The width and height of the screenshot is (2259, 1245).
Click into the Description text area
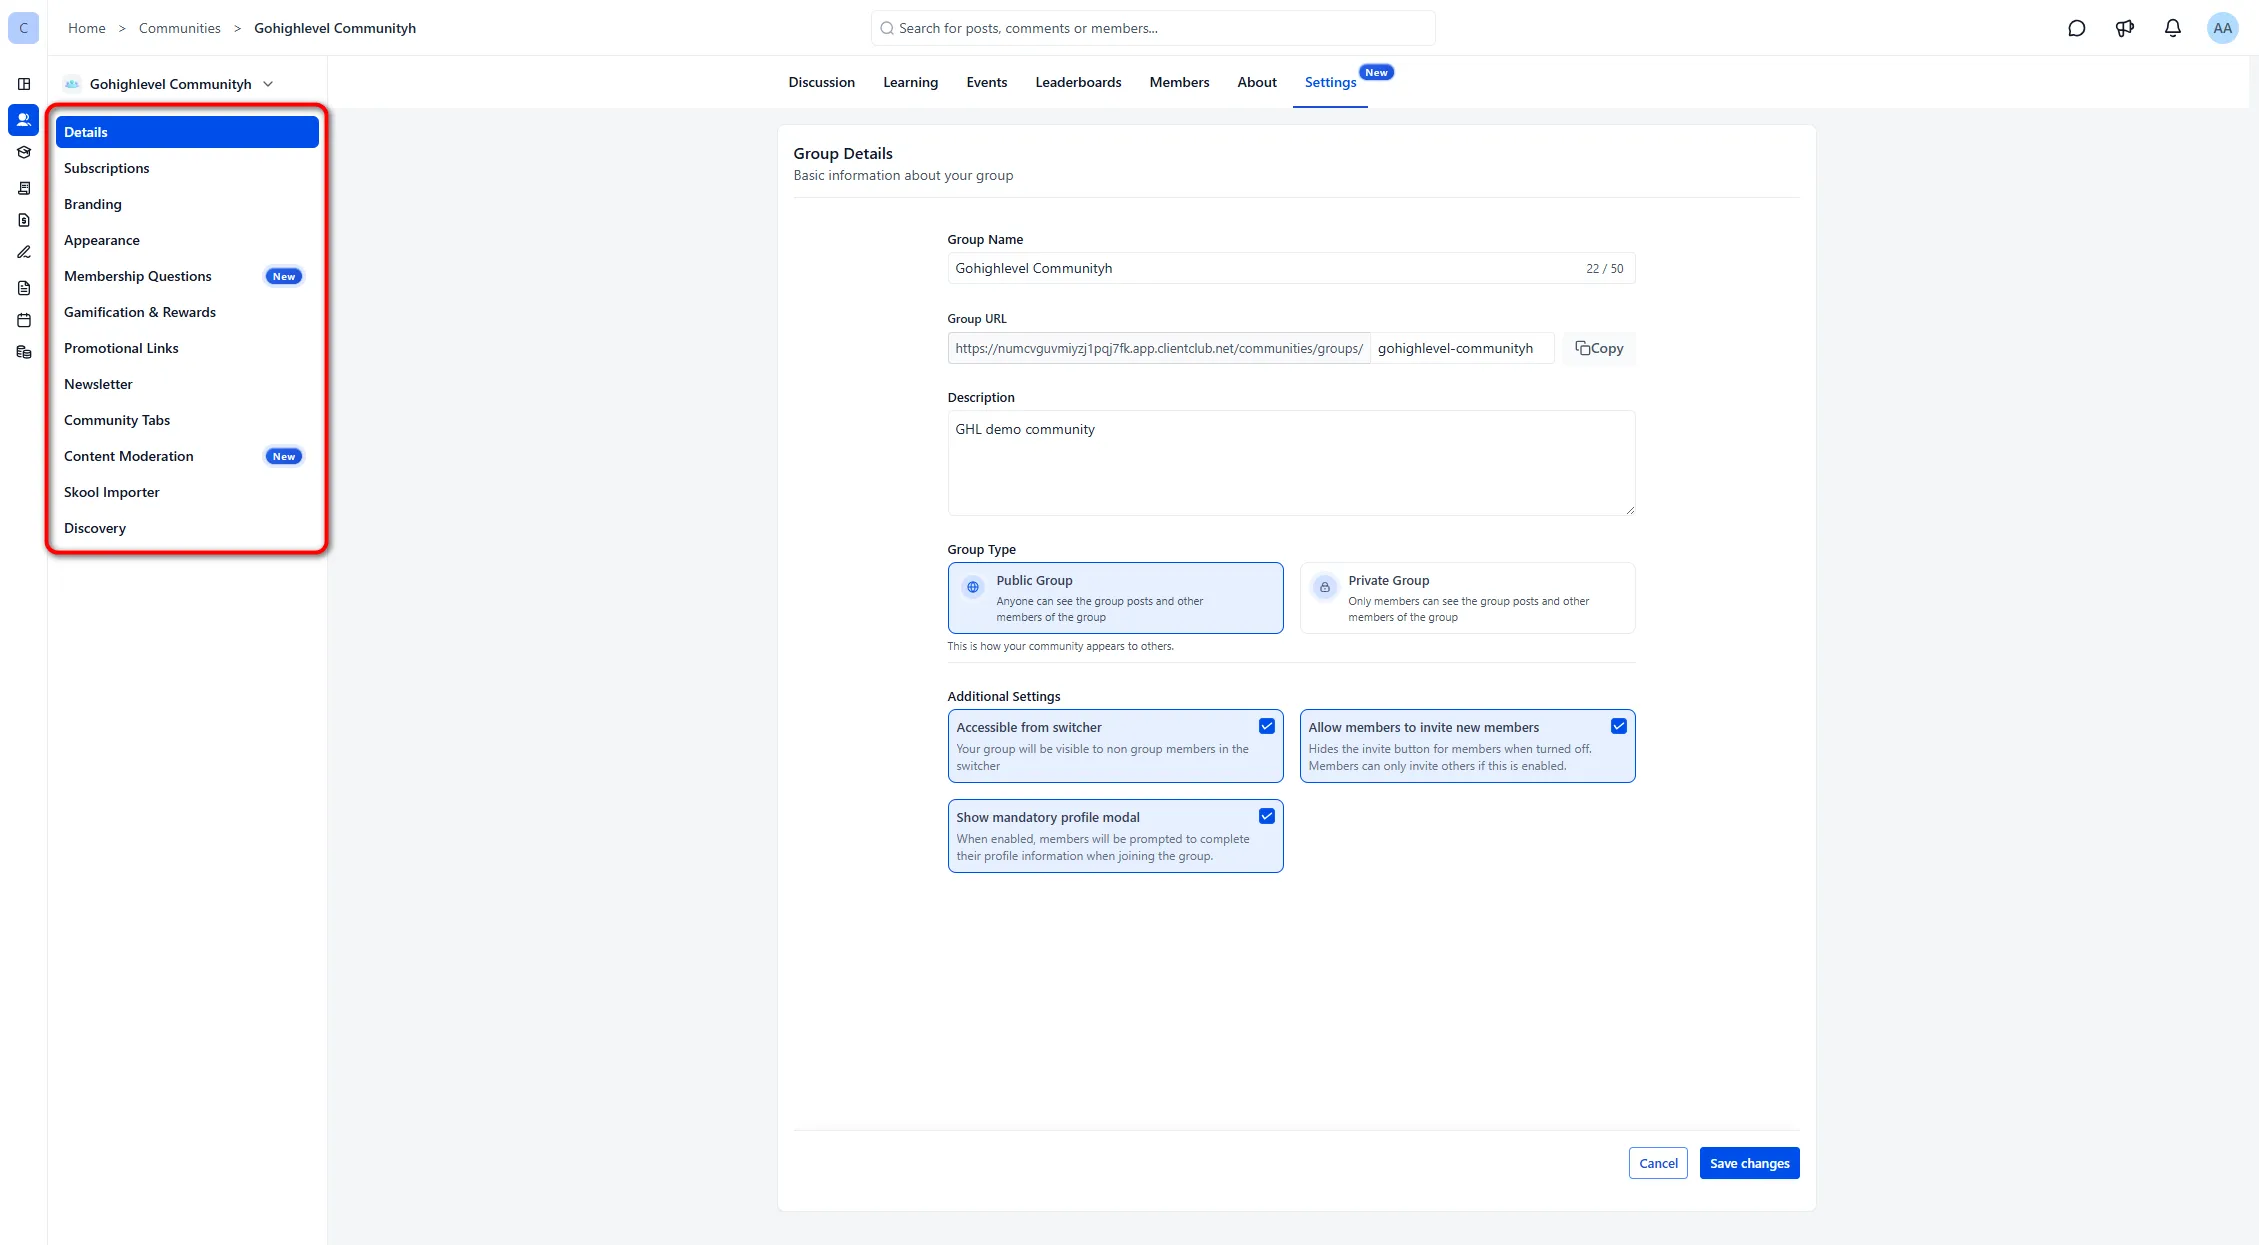(1291, 463)
